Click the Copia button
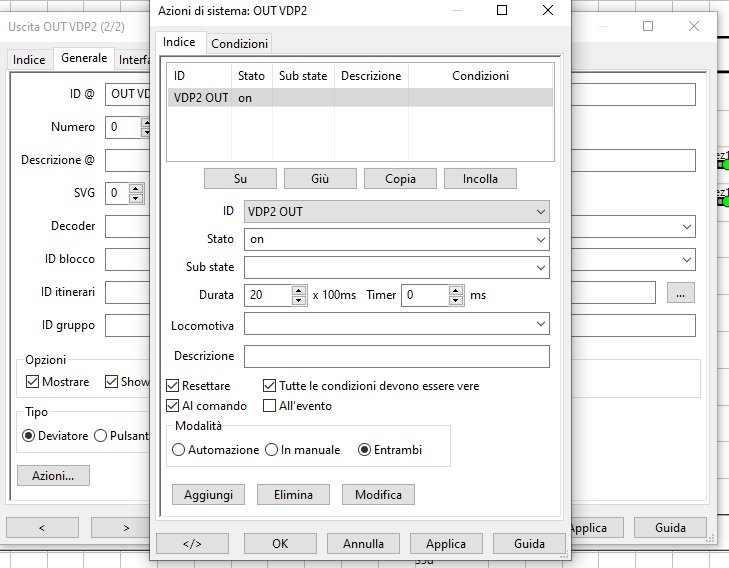The image size is (729, 568). 398,178
